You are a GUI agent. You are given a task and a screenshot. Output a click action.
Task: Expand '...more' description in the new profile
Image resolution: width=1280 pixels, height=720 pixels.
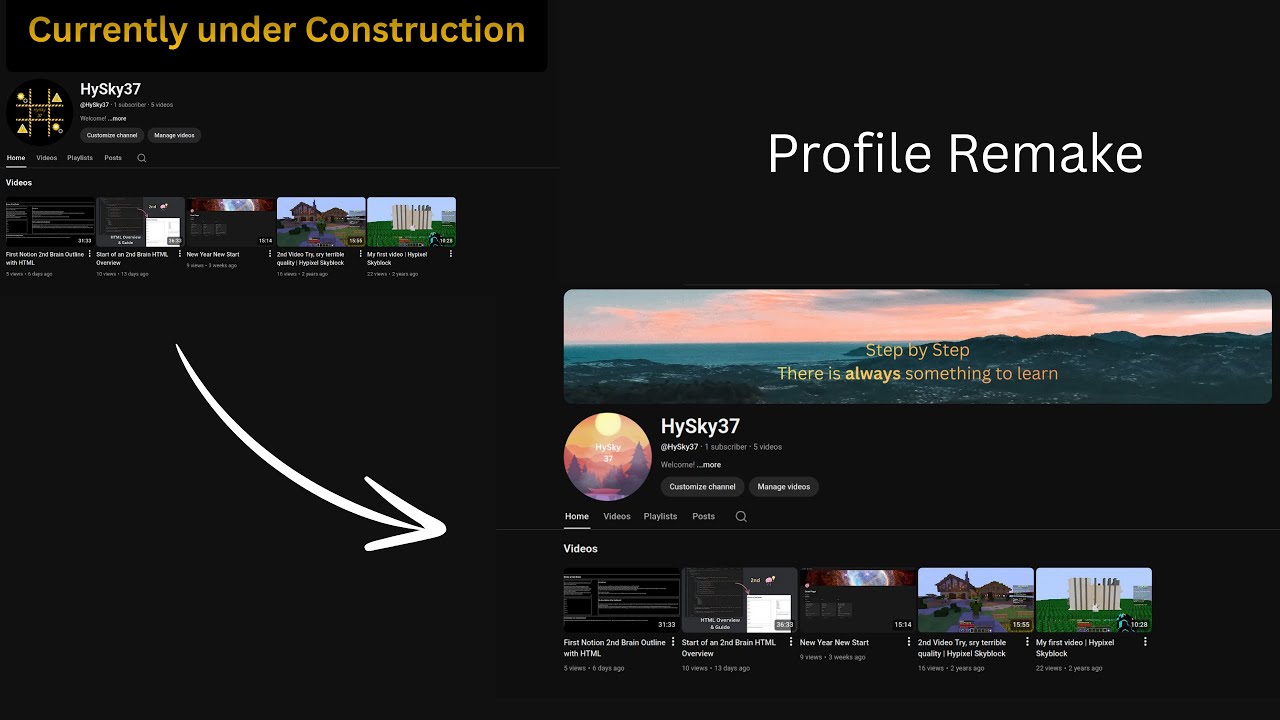[709, 465]
